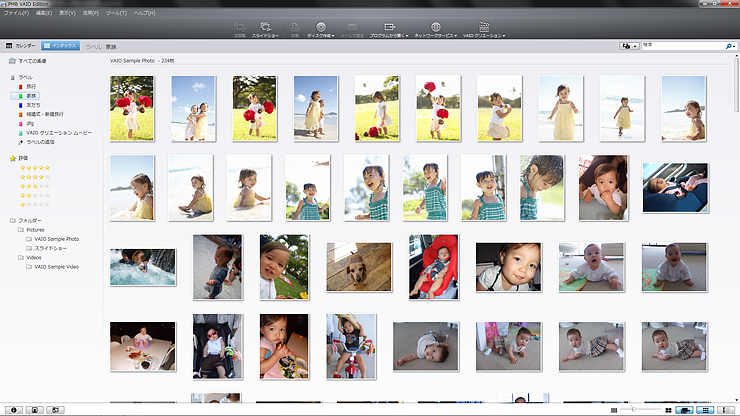Screen dimensions: 740x416
Task: Open the File (ファイル) menu
Action: 15,12
